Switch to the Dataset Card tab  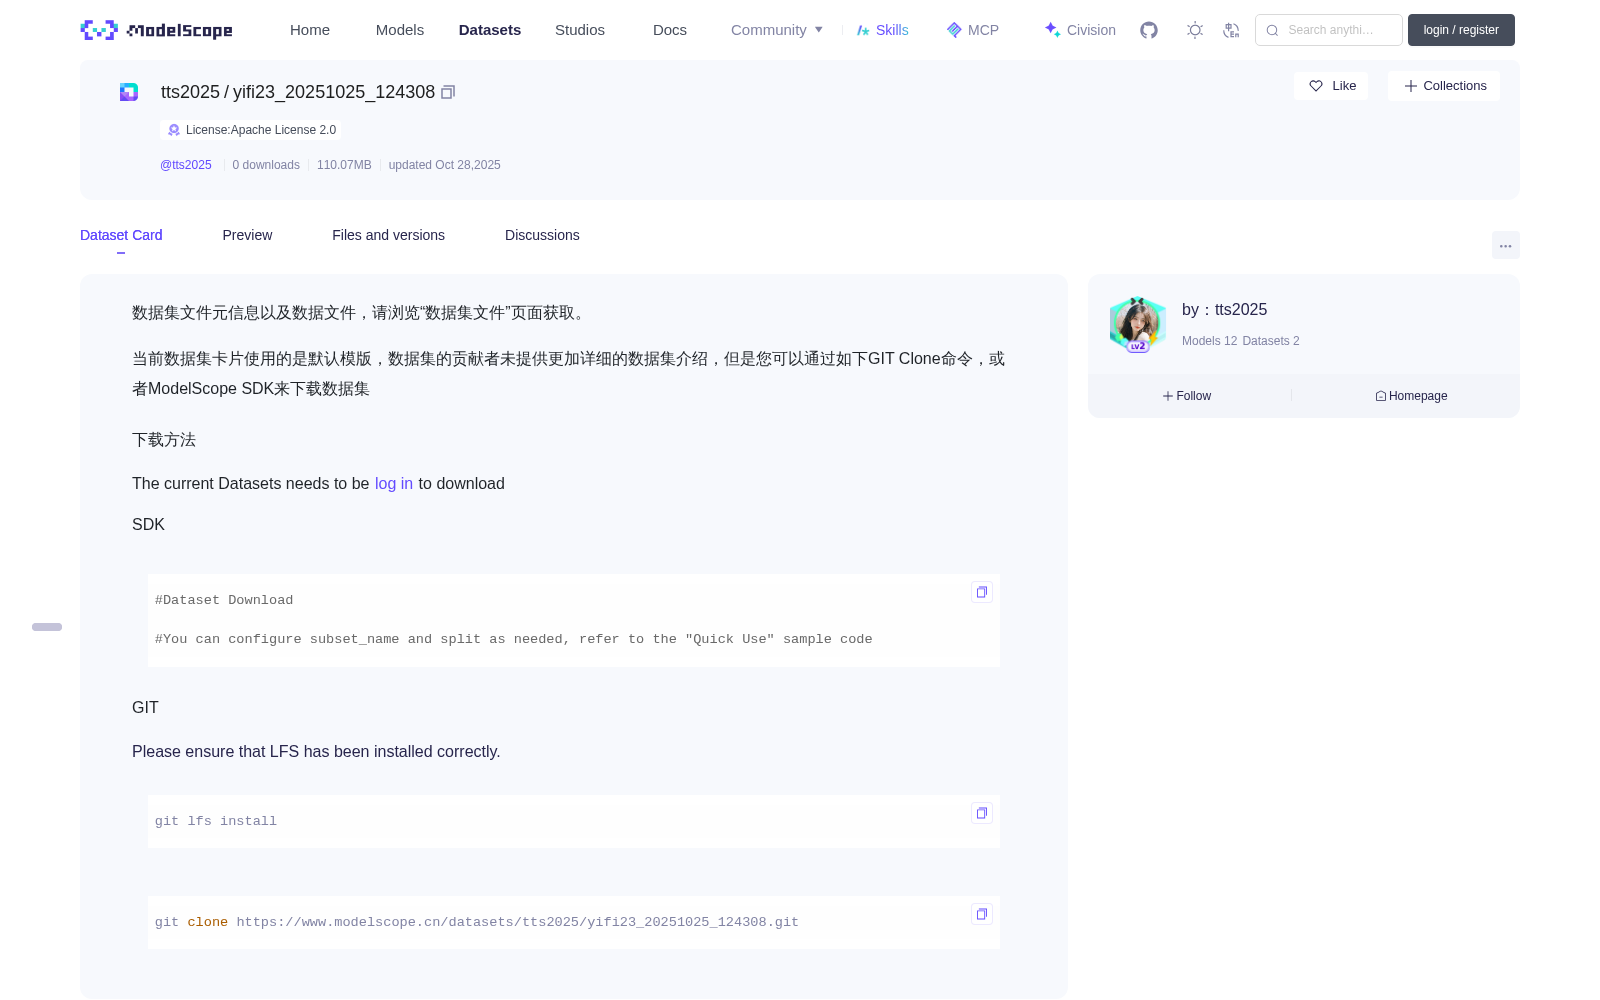pyautogui.click(x=121, y=235)
